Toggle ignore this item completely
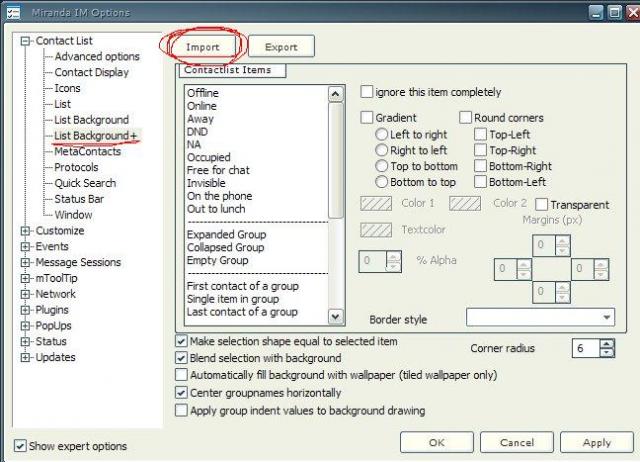 coord(367,92)
